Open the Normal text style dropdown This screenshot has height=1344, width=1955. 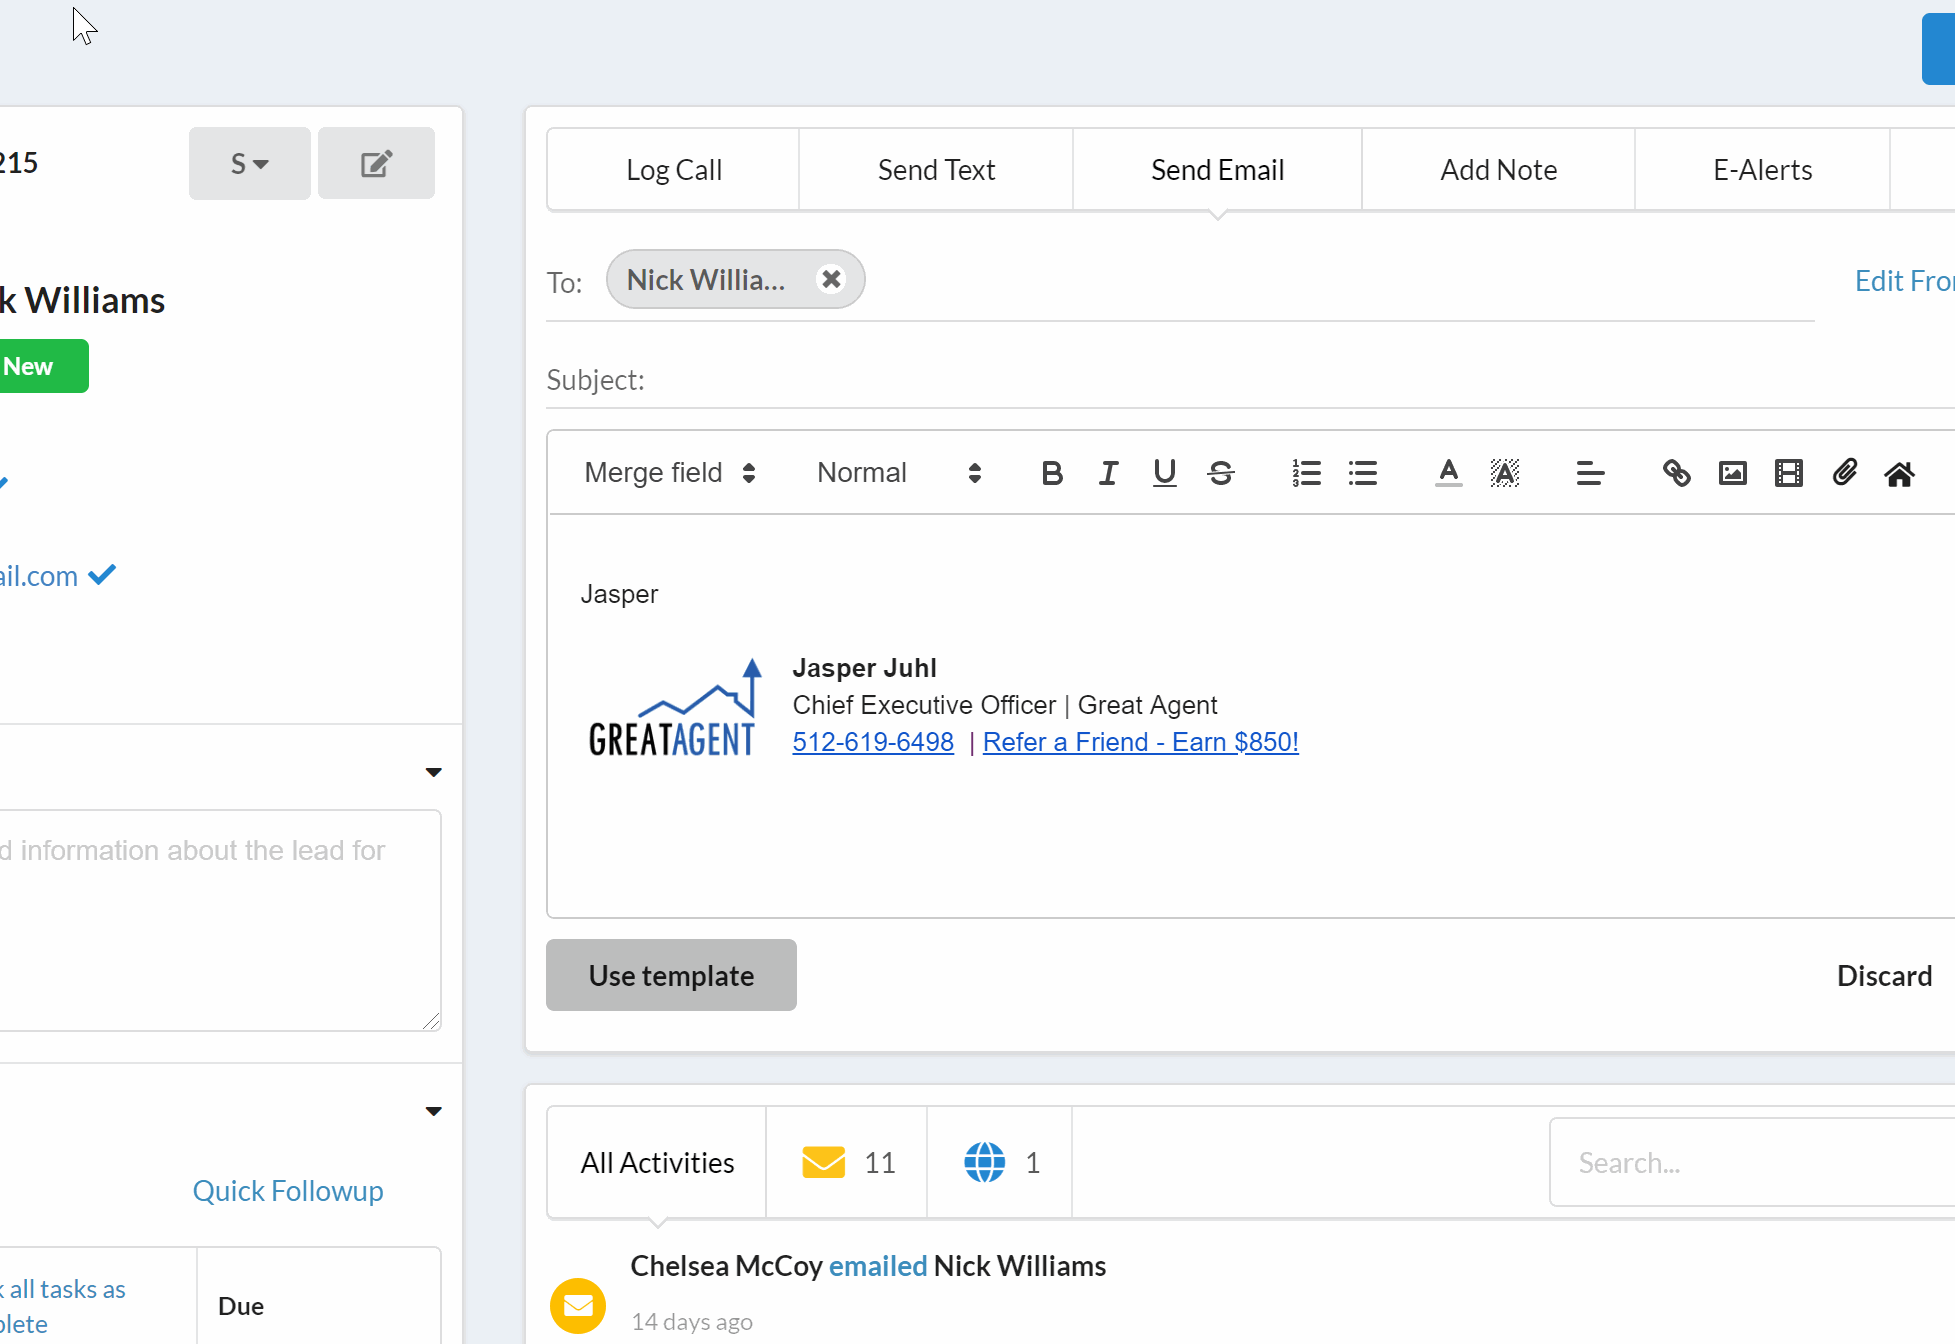click(898, 473)
